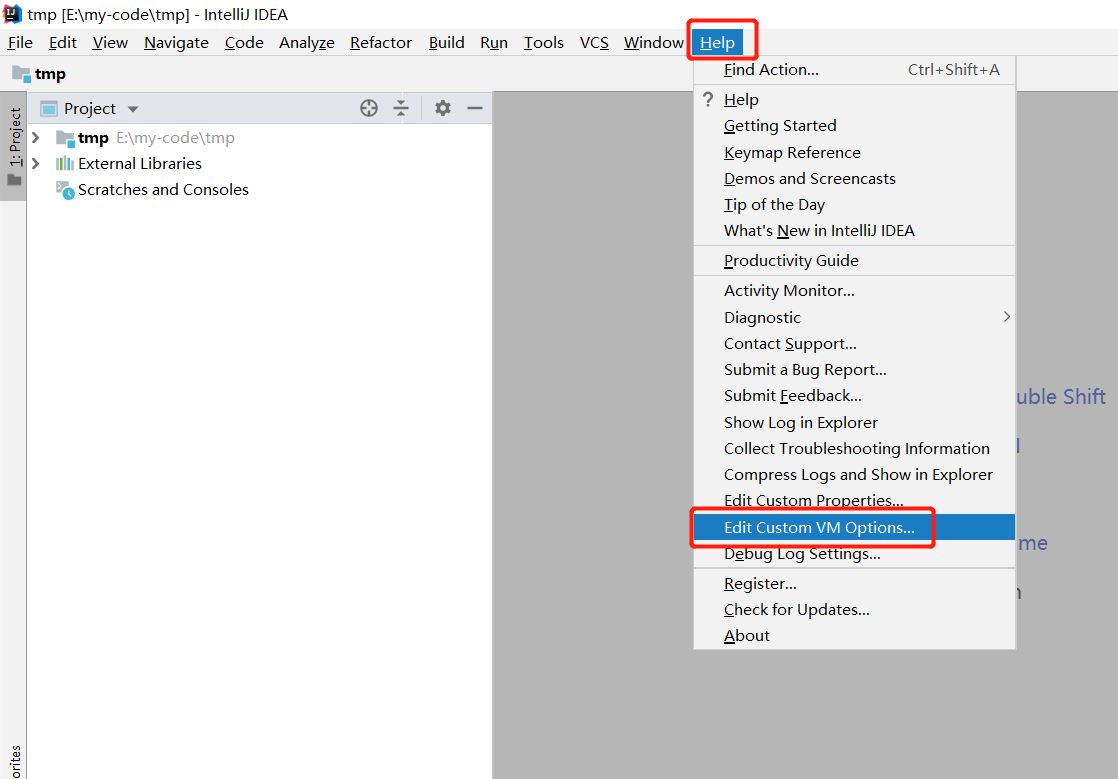The height and width of the screenshot is (779, 1118).
Task: Select Collect Troubleshooting Information
Action: [x=854, y=449]
